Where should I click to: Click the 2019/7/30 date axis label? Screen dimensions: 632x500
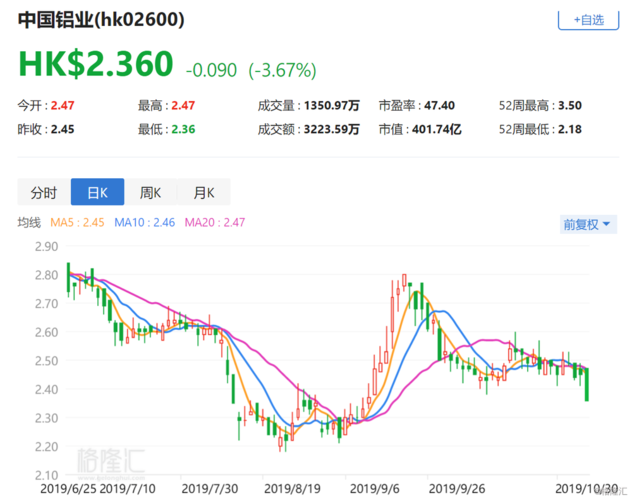(x=210, y=489)
